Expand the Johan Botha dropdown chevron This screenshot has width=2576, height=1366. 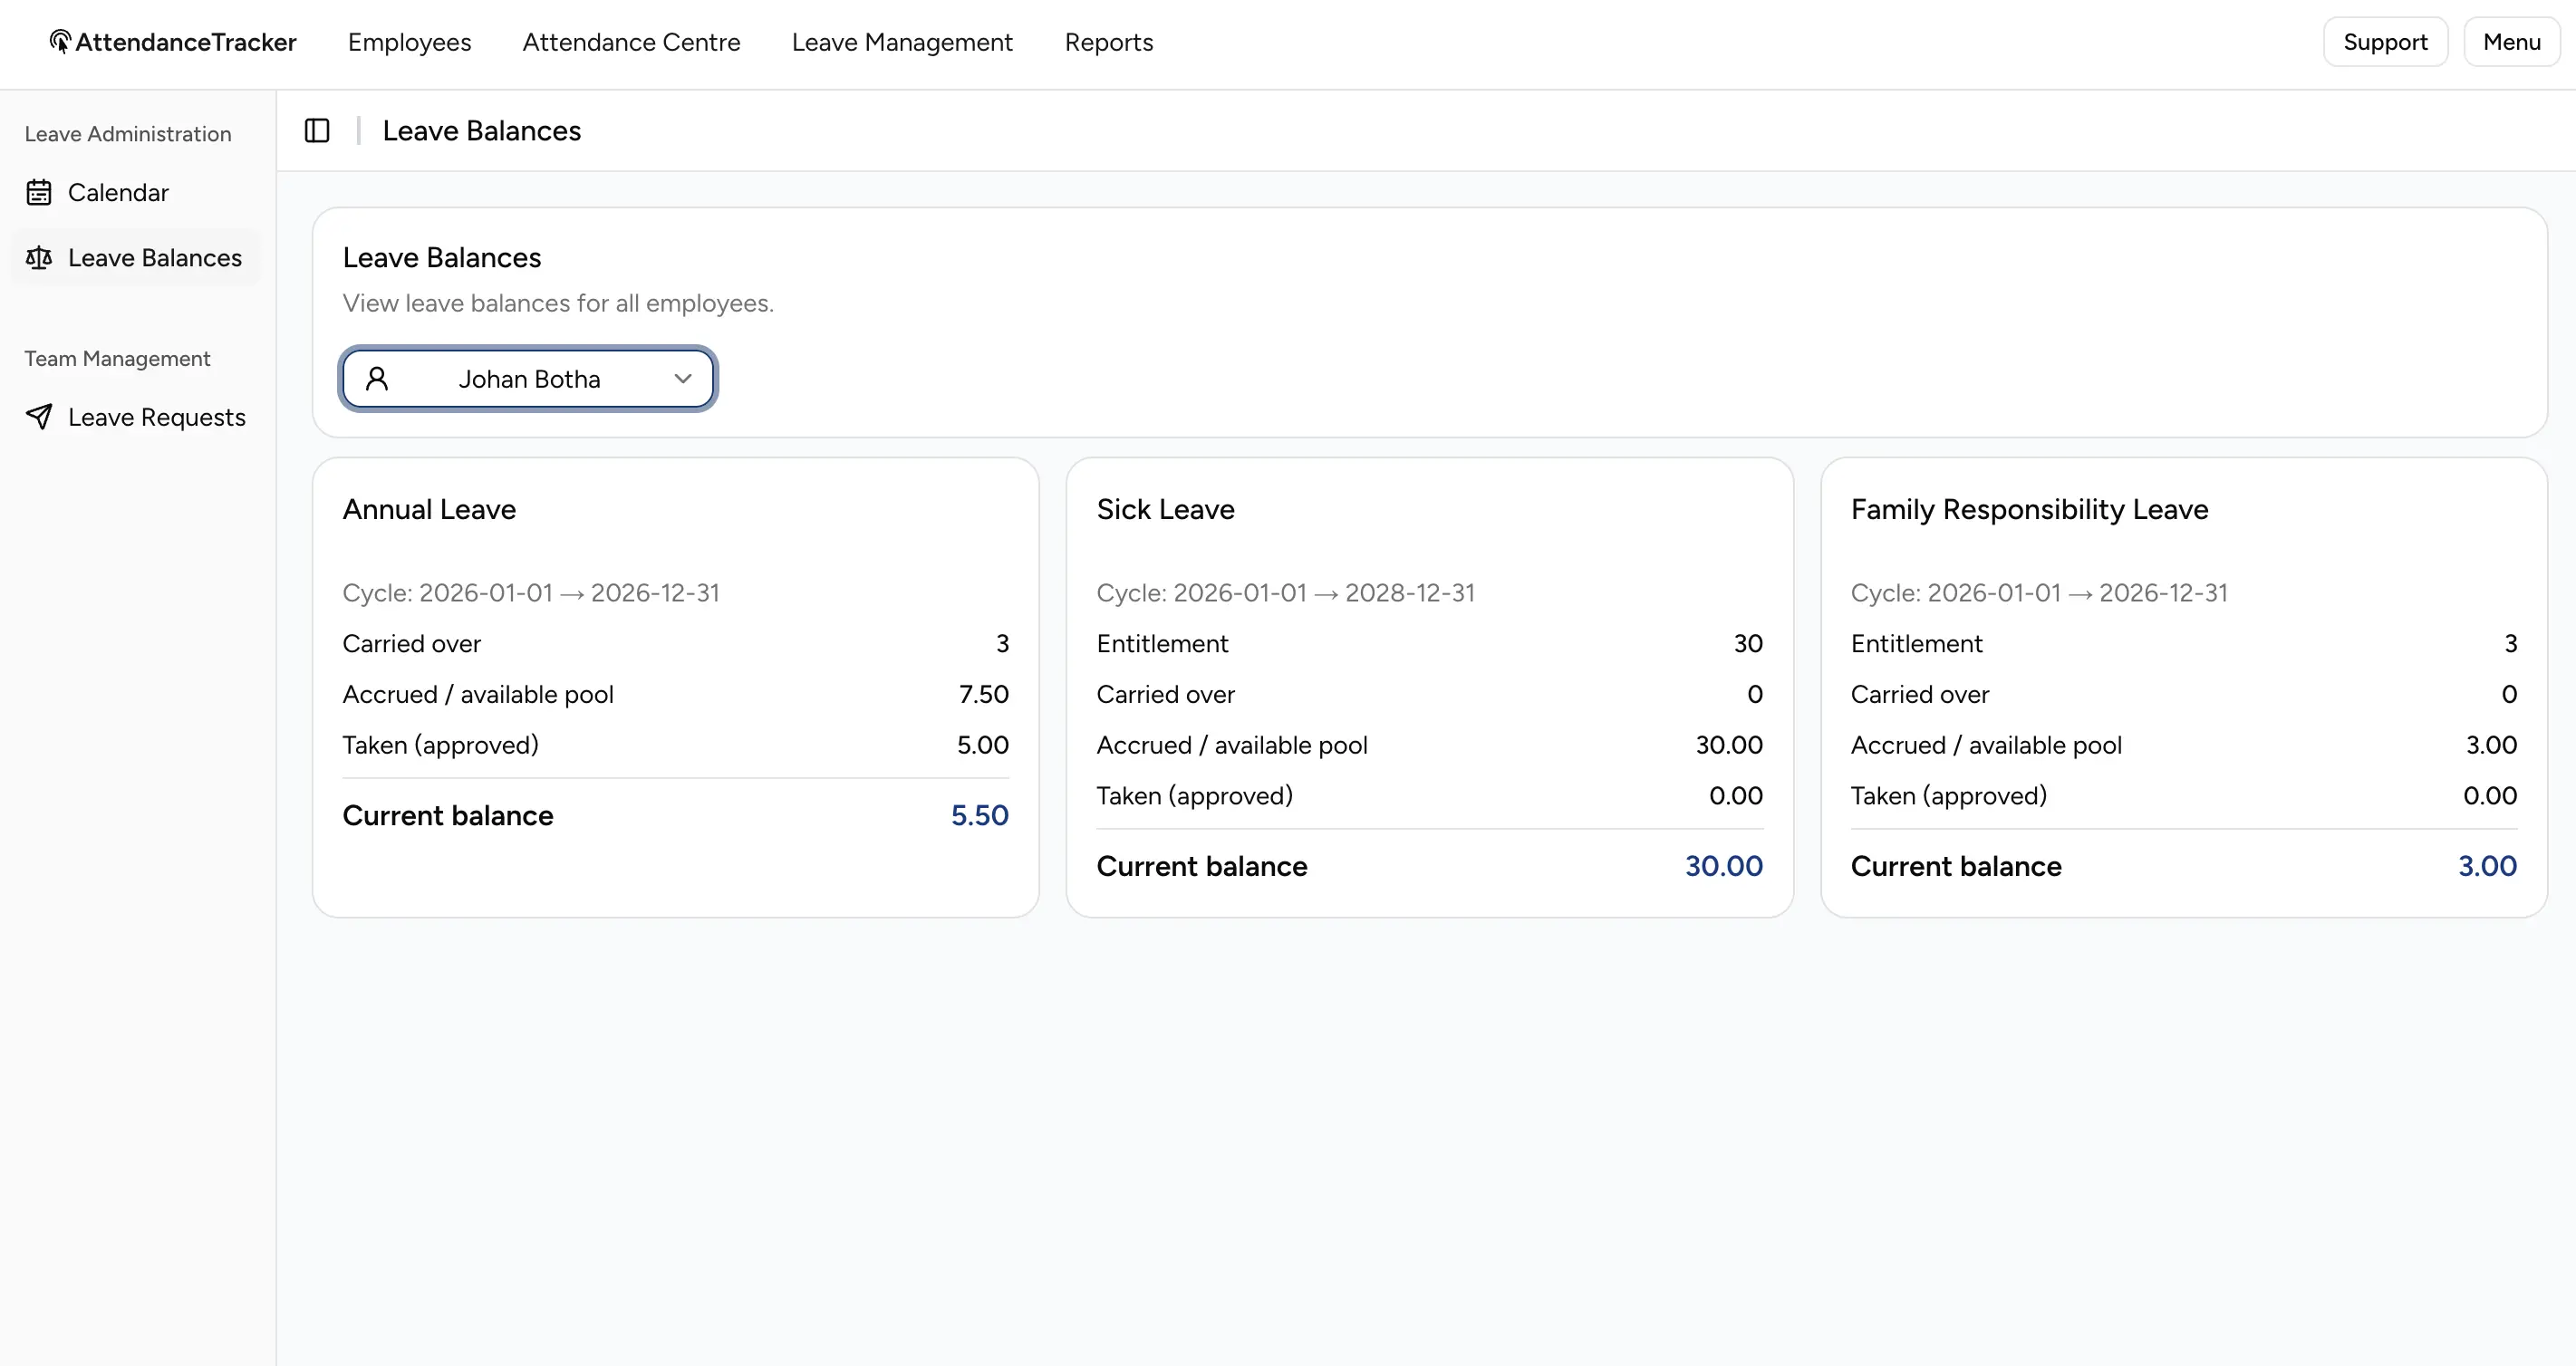pos(683,379)
